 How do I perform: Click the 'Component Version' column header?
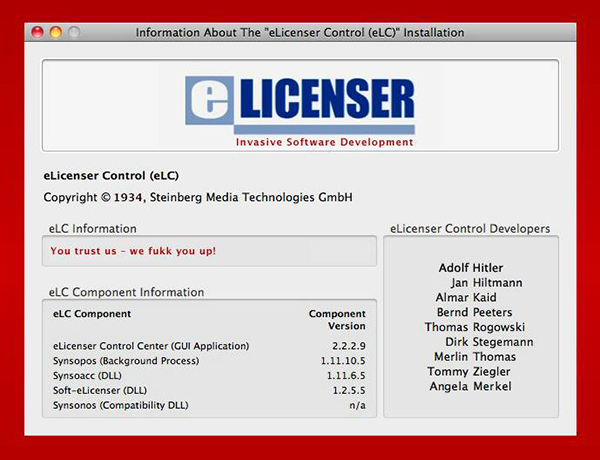coord(337,319)
